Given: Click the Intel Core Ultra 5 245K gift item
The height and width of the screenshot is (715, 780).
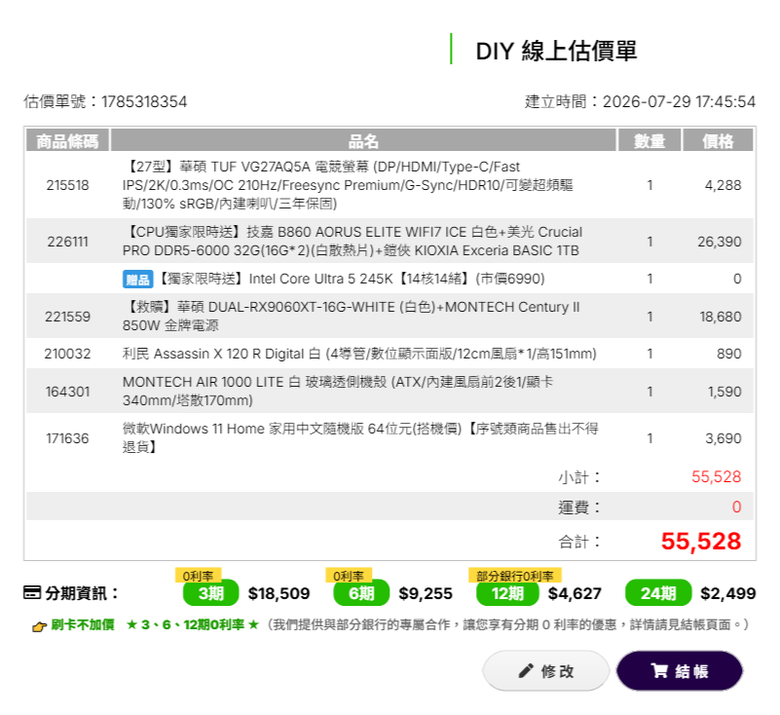Looking at the screenshot, I should (352, 279).
